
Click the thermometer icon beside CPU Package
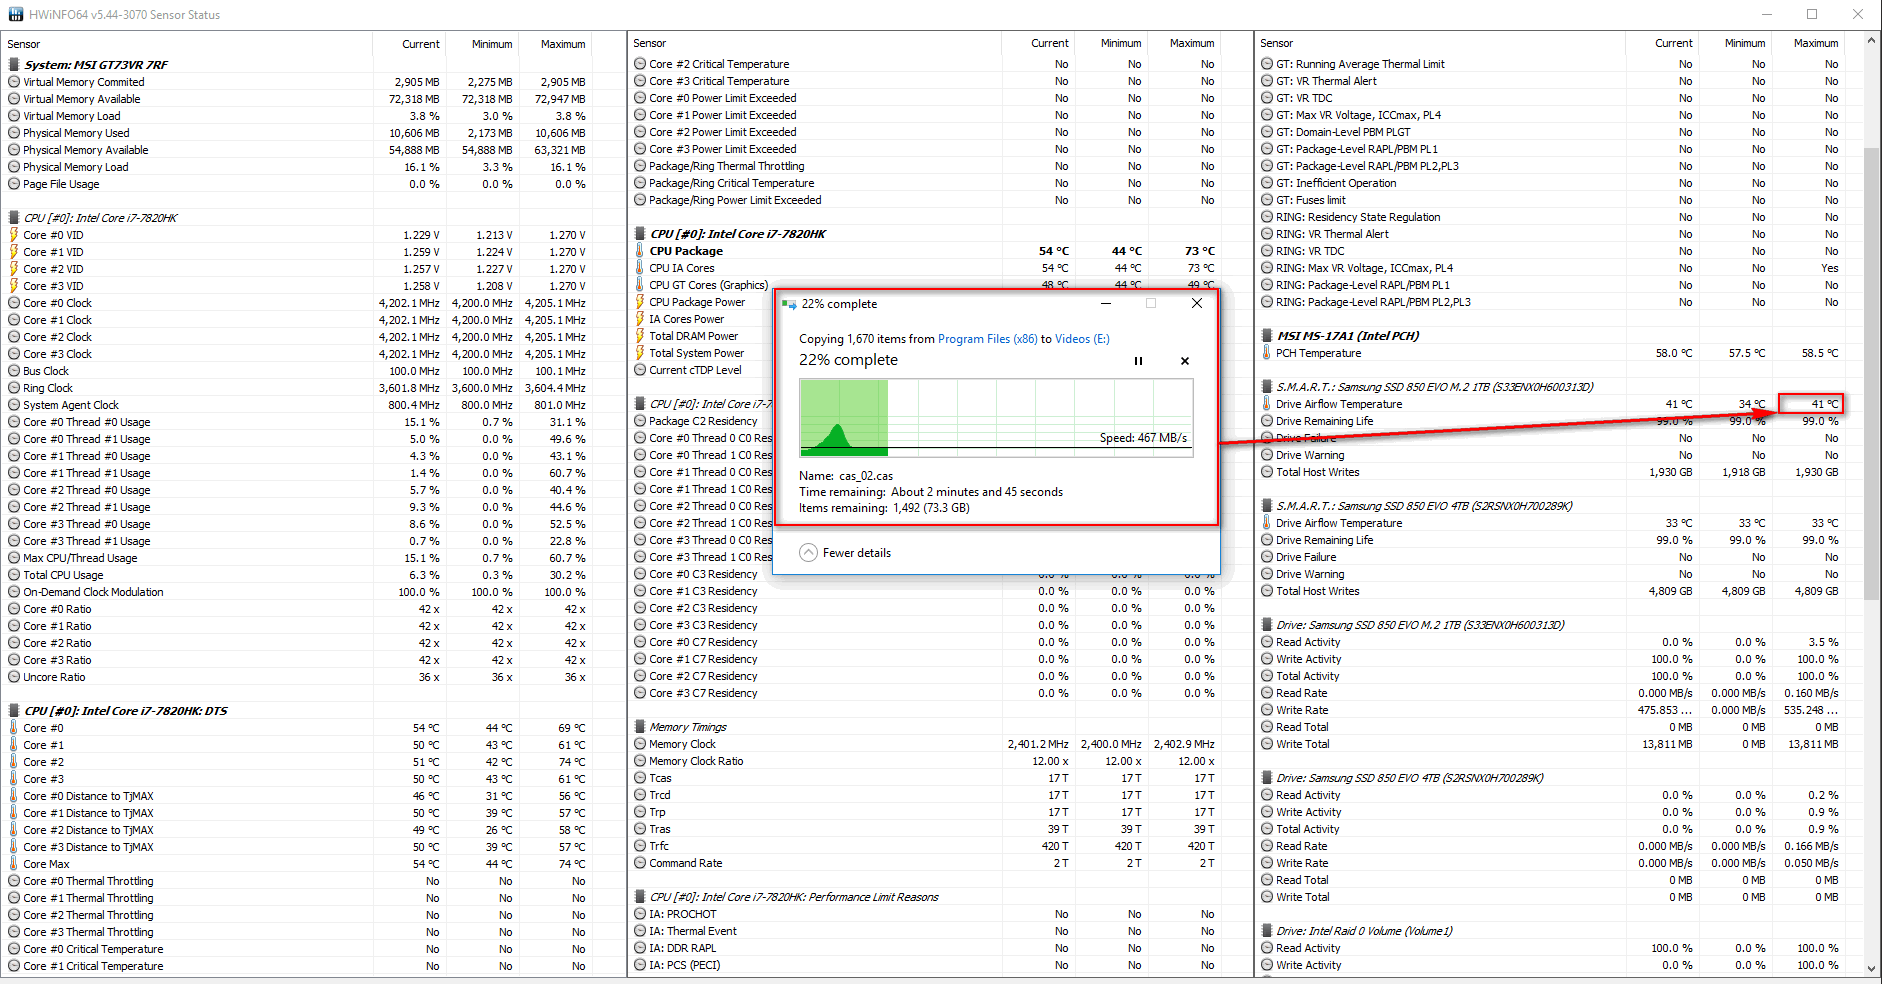[x=640, y=251]
